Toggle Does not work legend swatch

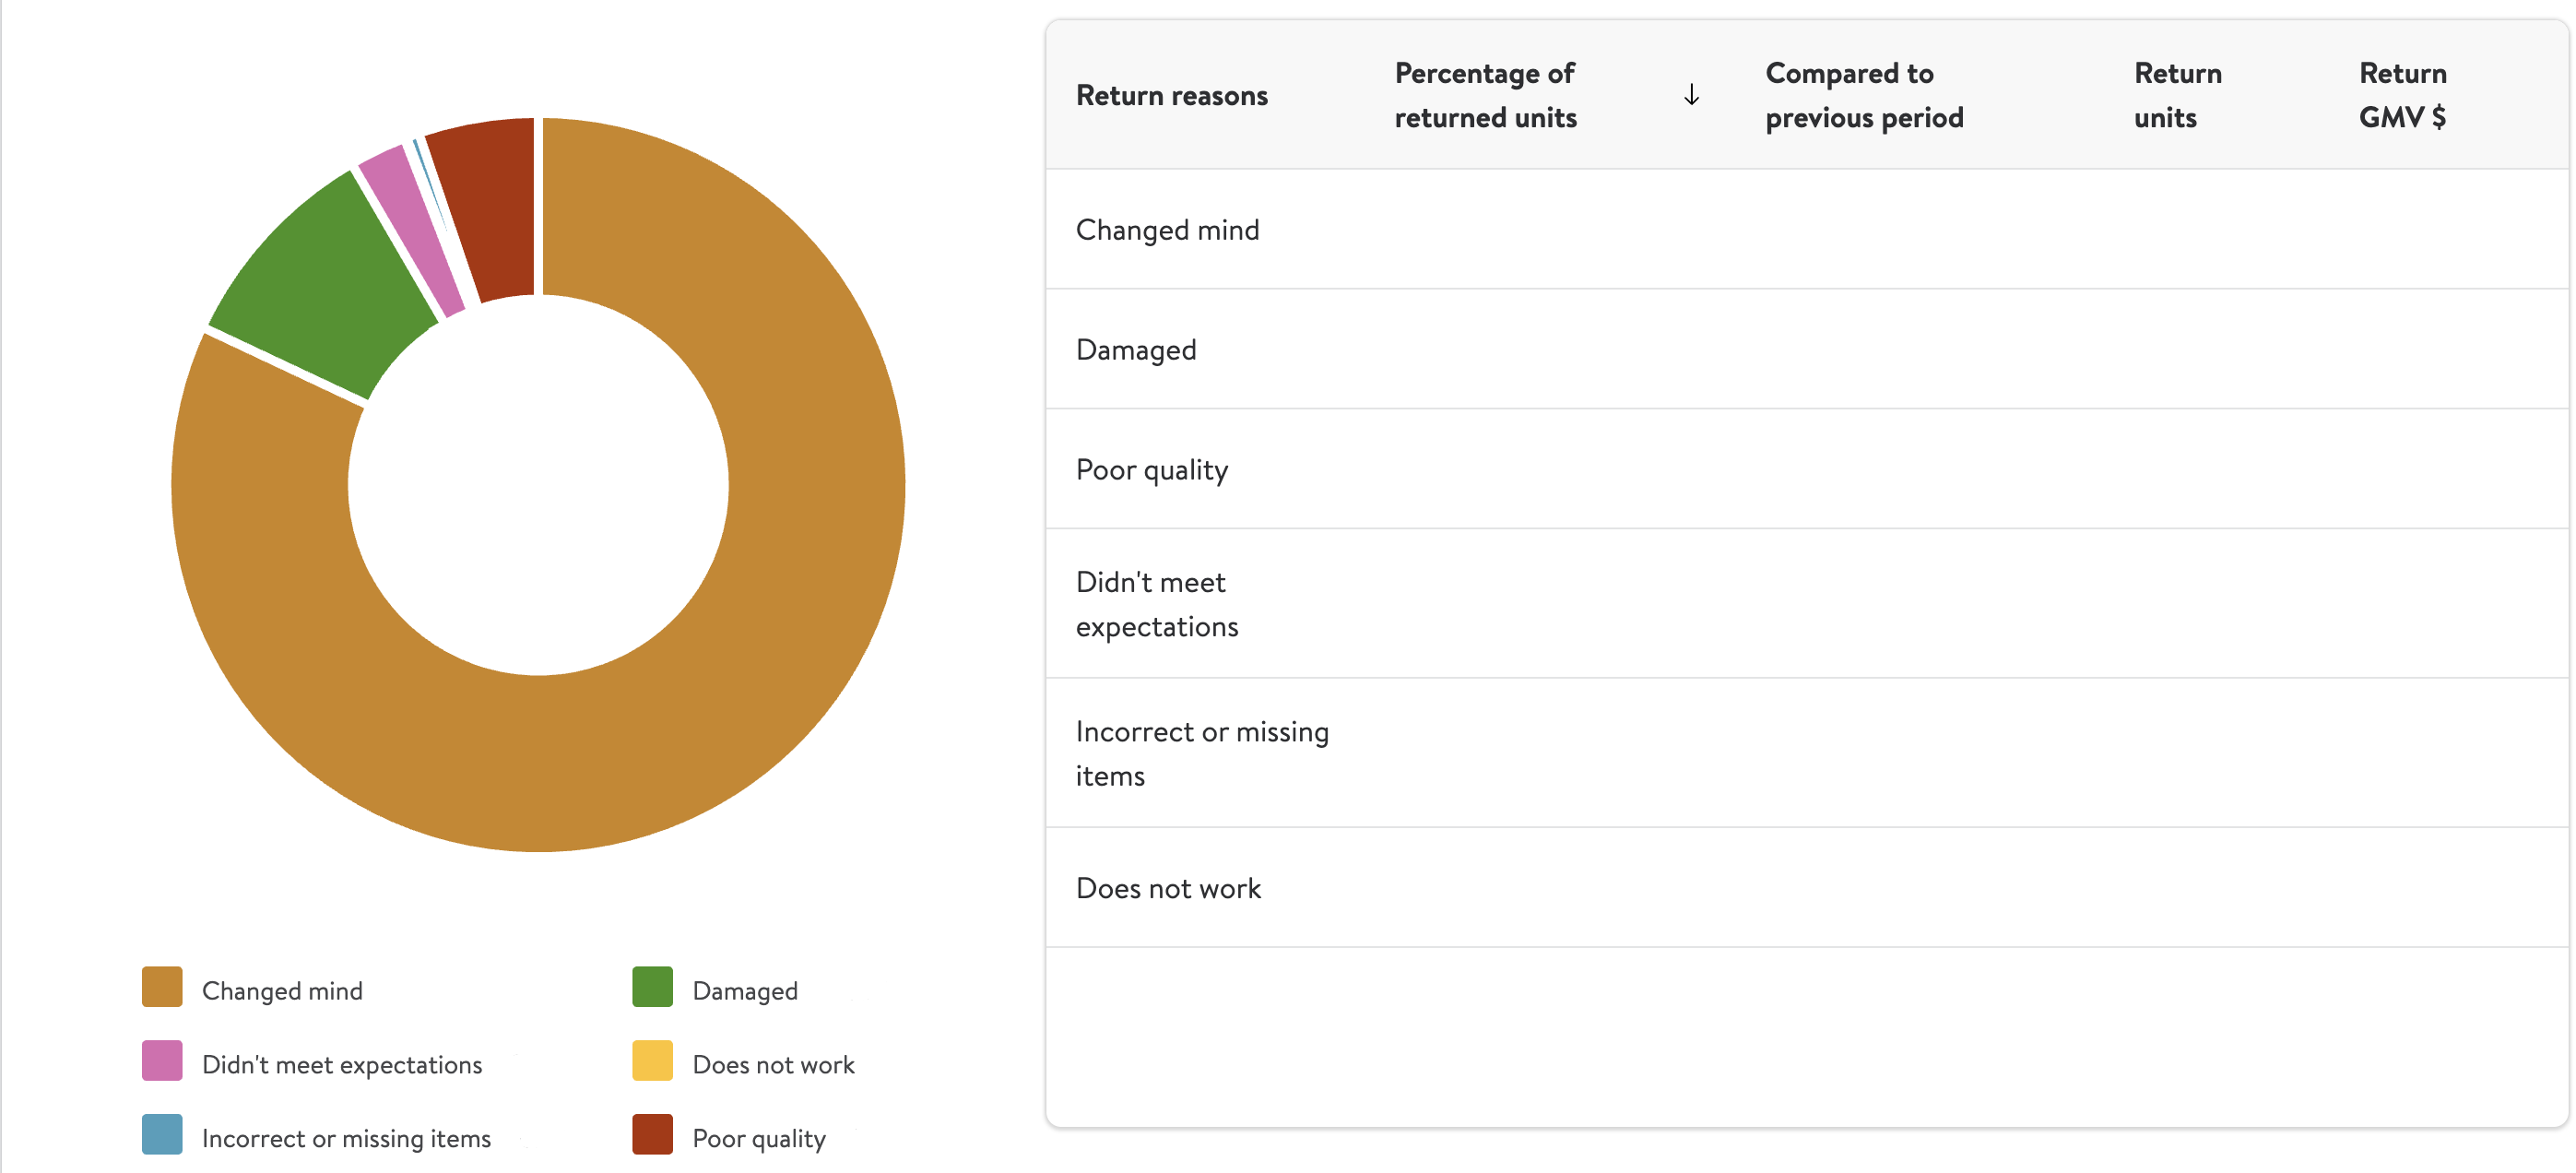click(652, 1061)
